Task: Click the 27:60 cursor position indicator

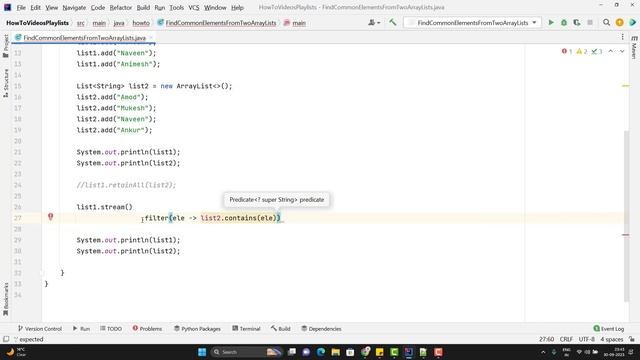Action: [546, 339]
